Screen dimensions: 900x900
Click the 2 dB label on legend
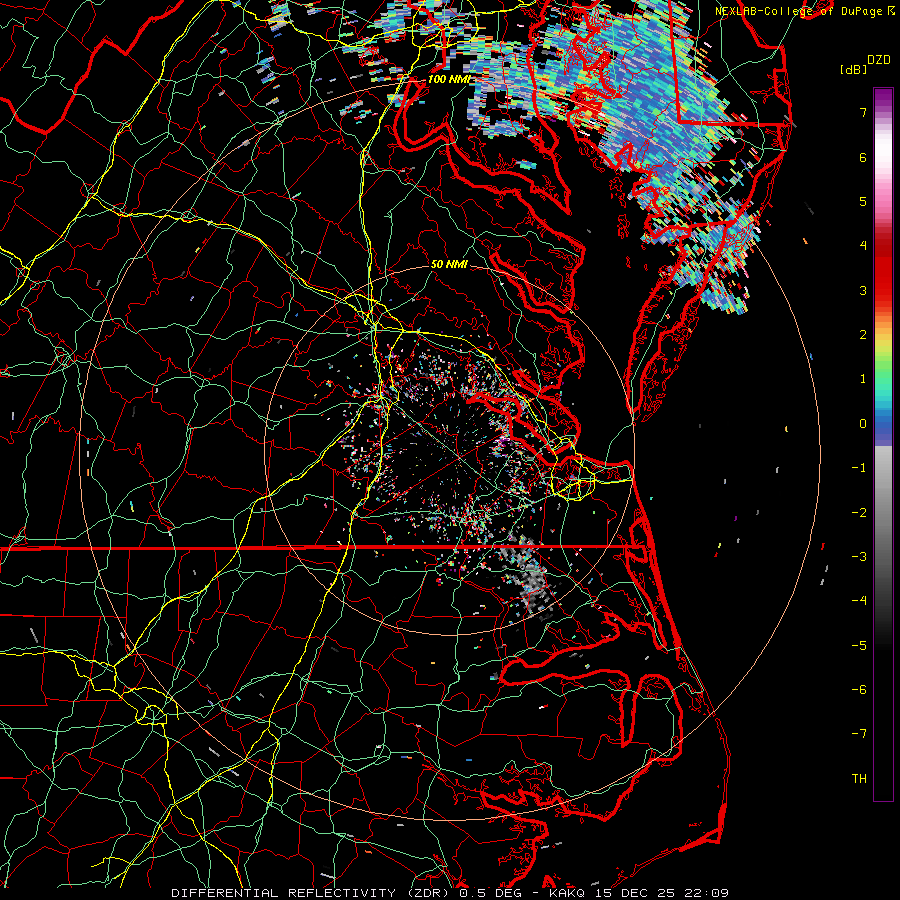click(x=863, y=335)
